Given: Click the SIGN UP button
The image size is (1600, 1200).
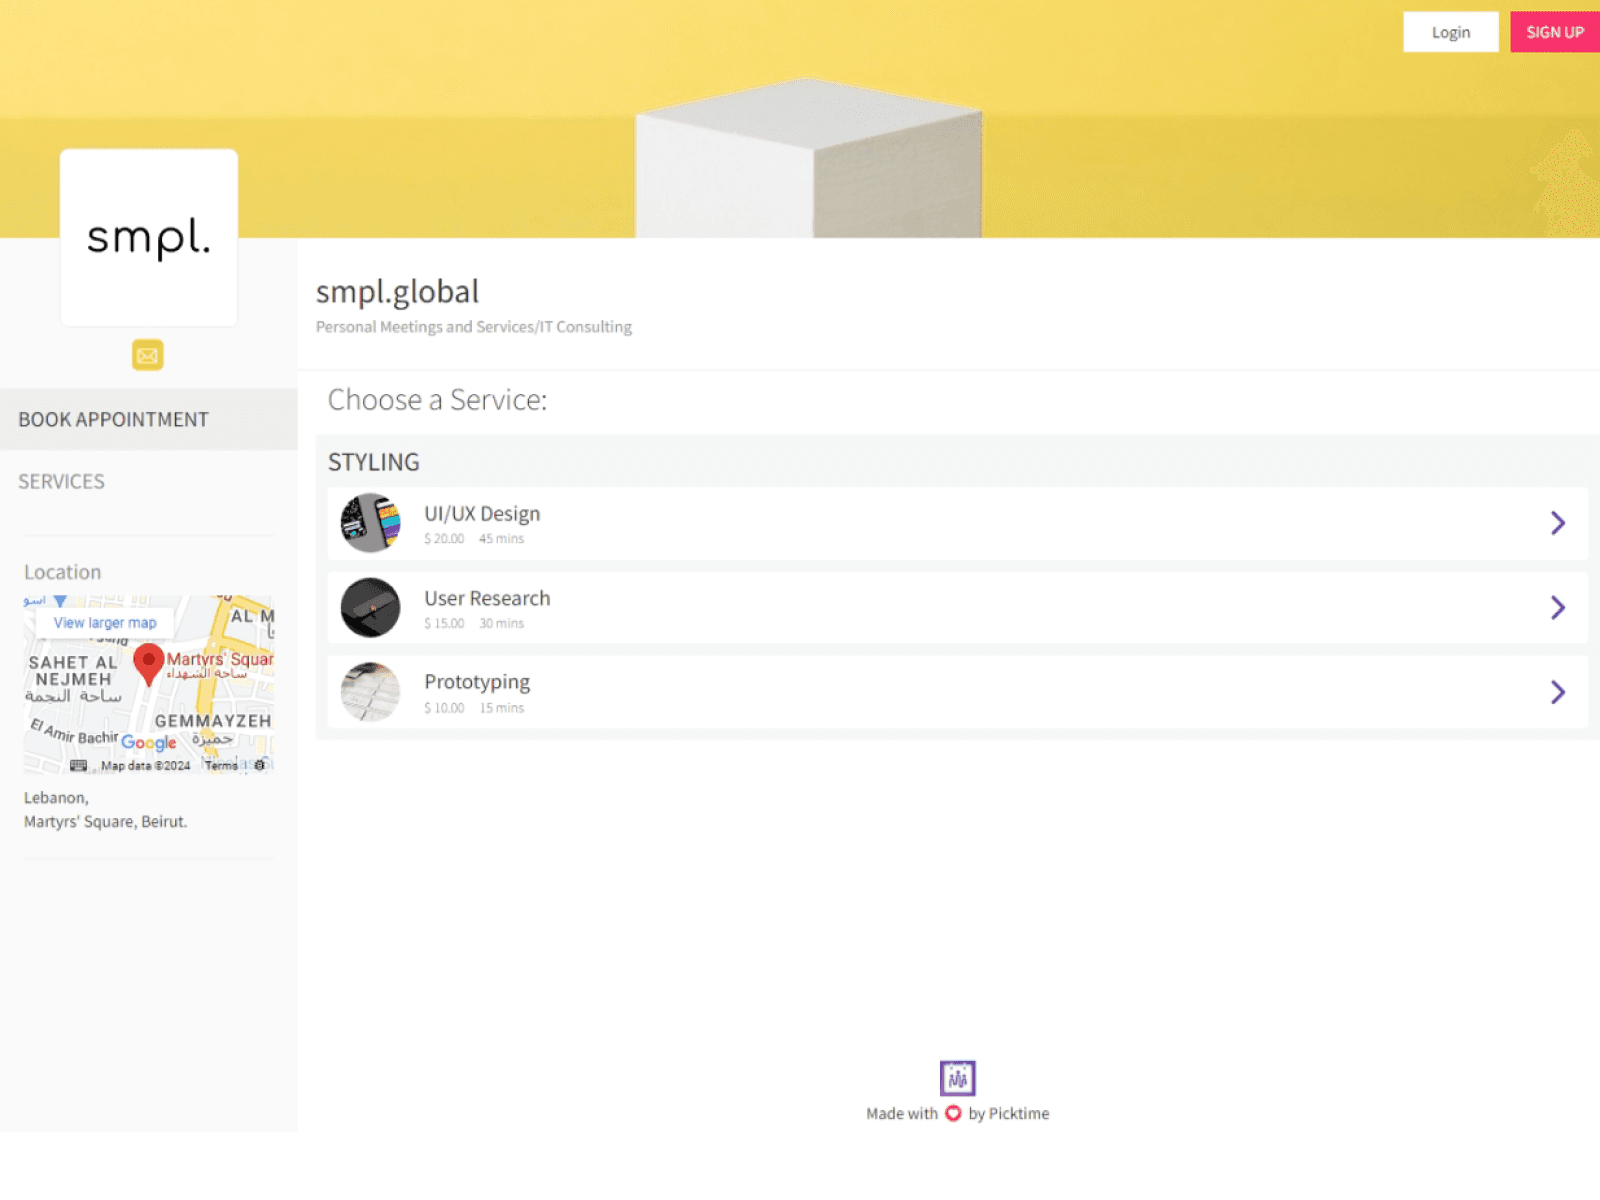Looking at the screenshot, I should click(x=1555, y=32).
